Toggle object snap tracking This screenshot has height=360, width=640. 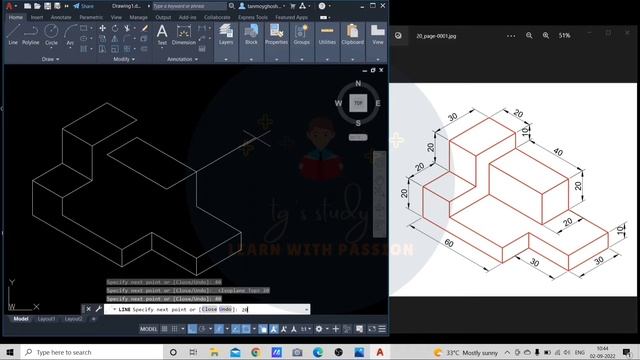236,329
